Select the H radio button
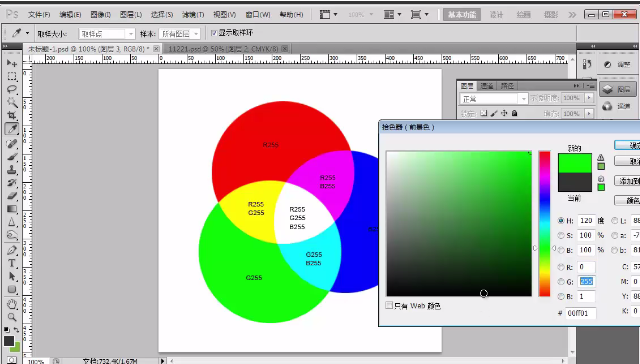640x364 pixels. (x=561, y=220)
